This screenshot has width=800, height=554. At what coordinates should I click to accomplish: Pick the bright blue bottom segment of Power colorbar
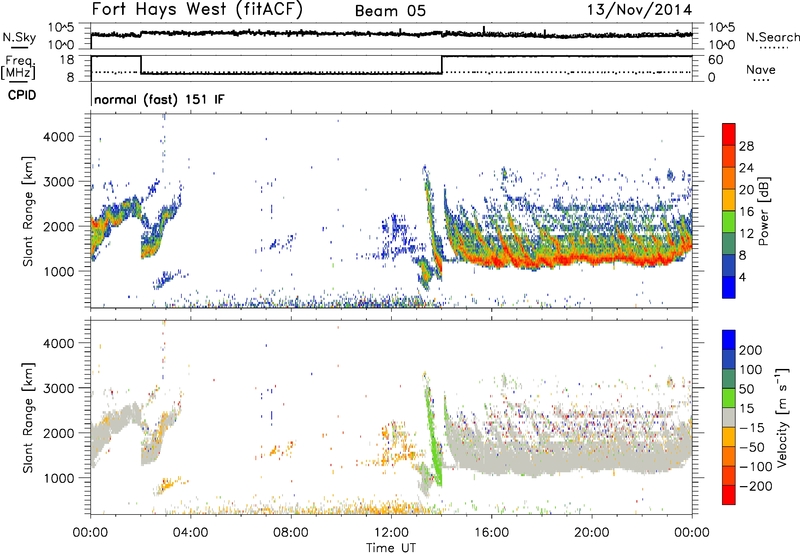[x=729, y=287]
